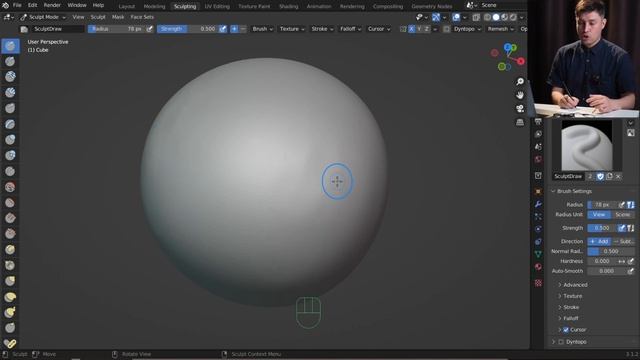Open the Face Sets menu
The image size is (640, 360).
(142, 17)
